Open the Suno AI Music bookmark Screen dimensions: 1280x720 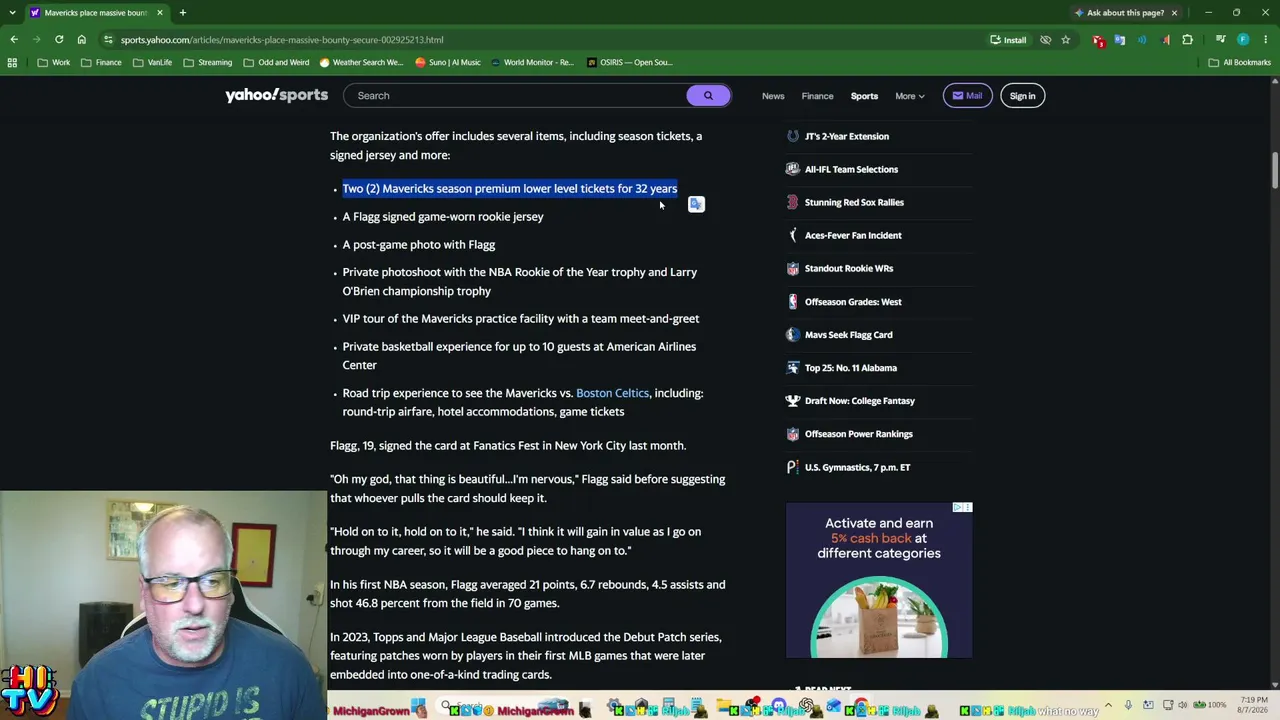click(x=448, y=62)
